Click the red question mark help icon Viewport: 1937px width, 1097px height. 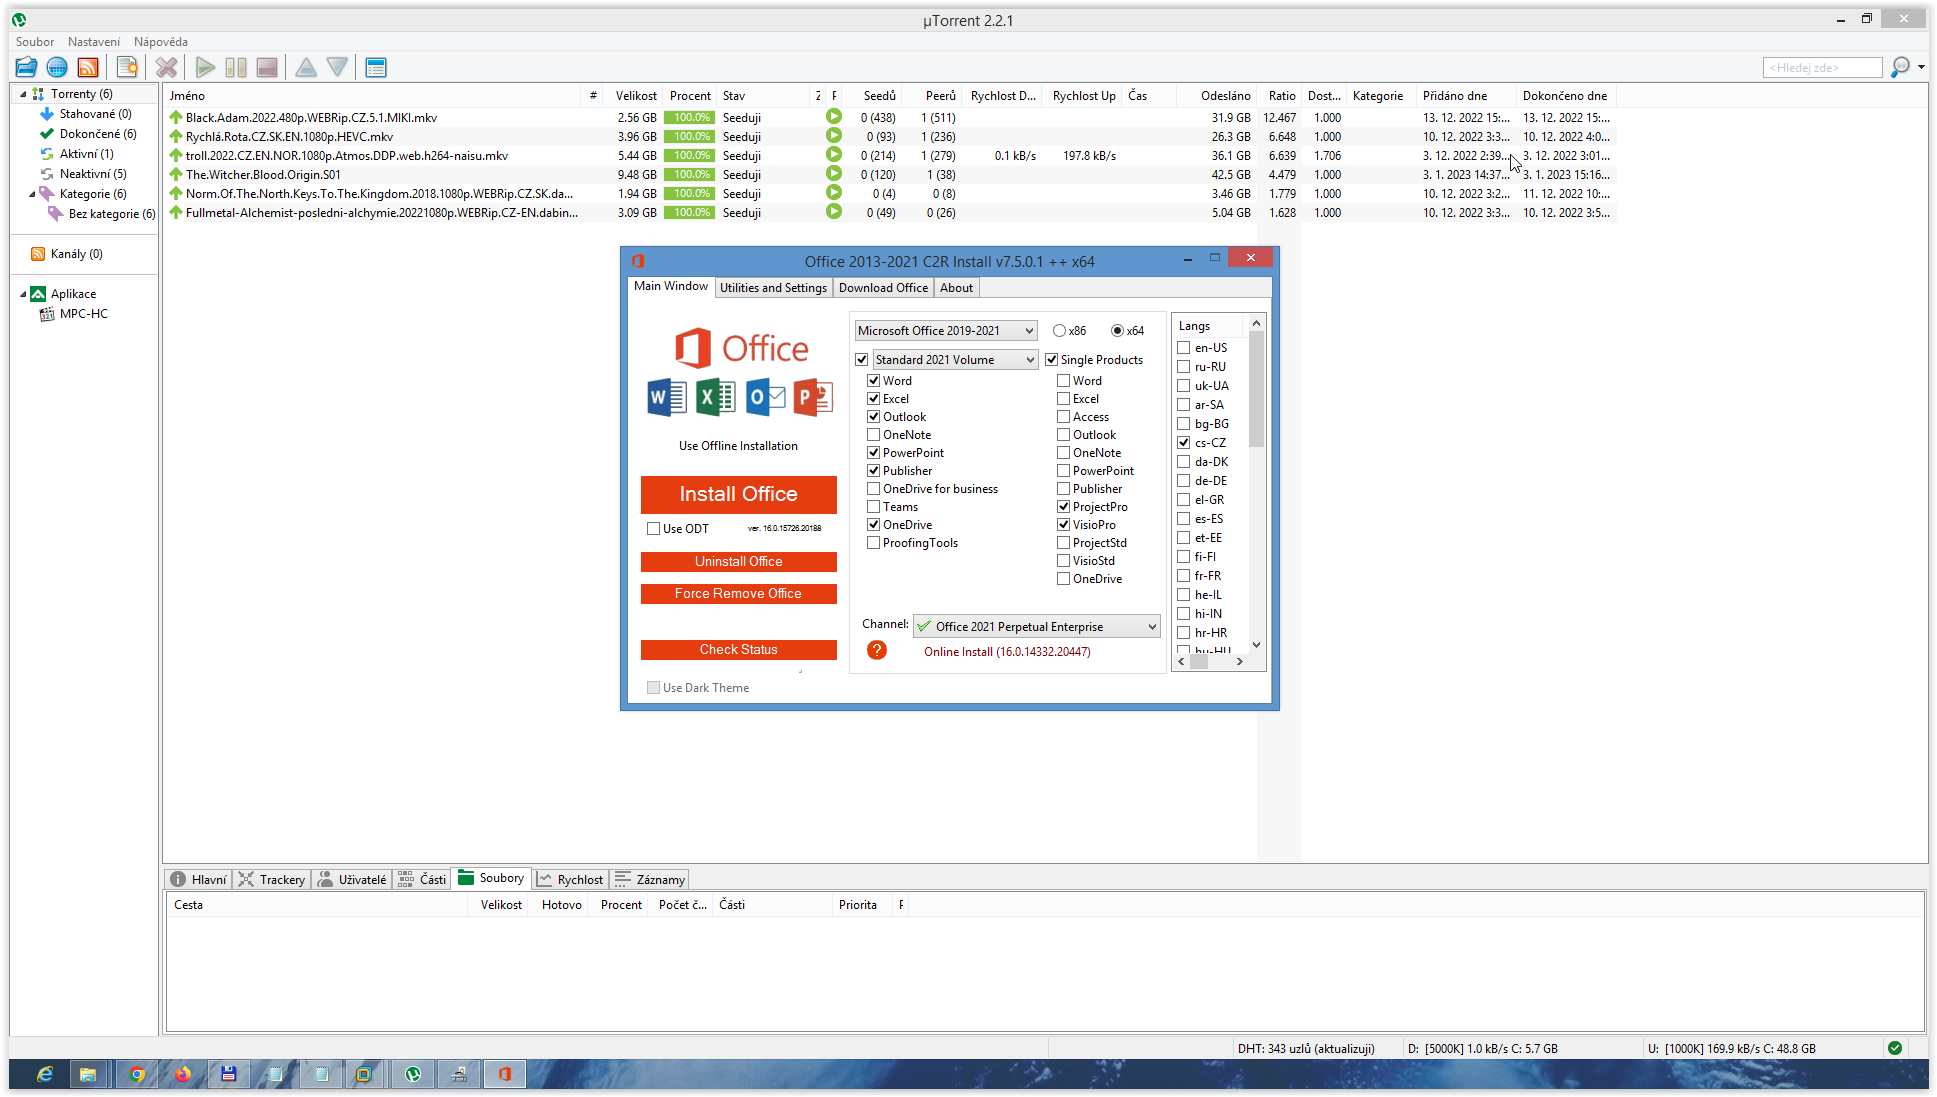click(877, 651)
